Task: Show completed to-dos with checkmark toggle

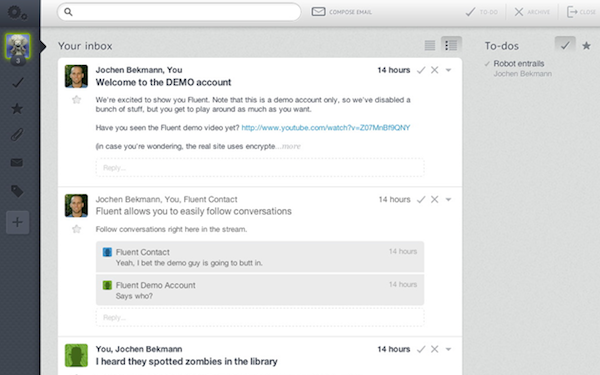Action: (565, 46)
